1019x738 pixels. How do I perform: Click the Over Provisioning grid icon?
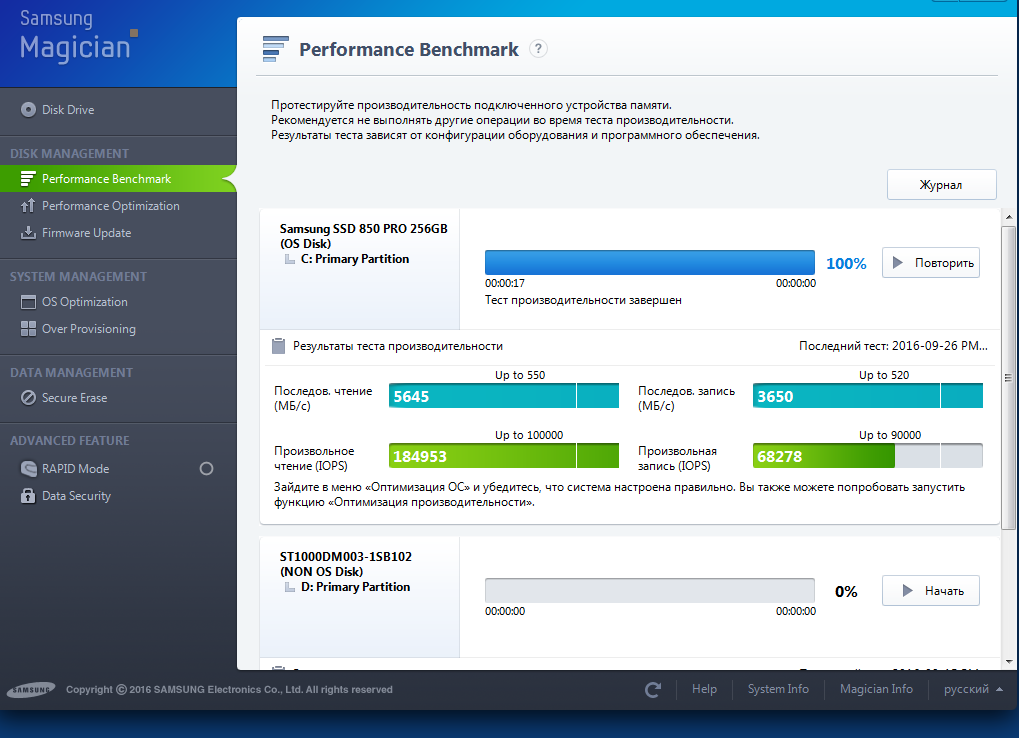(x=28, y=329)
